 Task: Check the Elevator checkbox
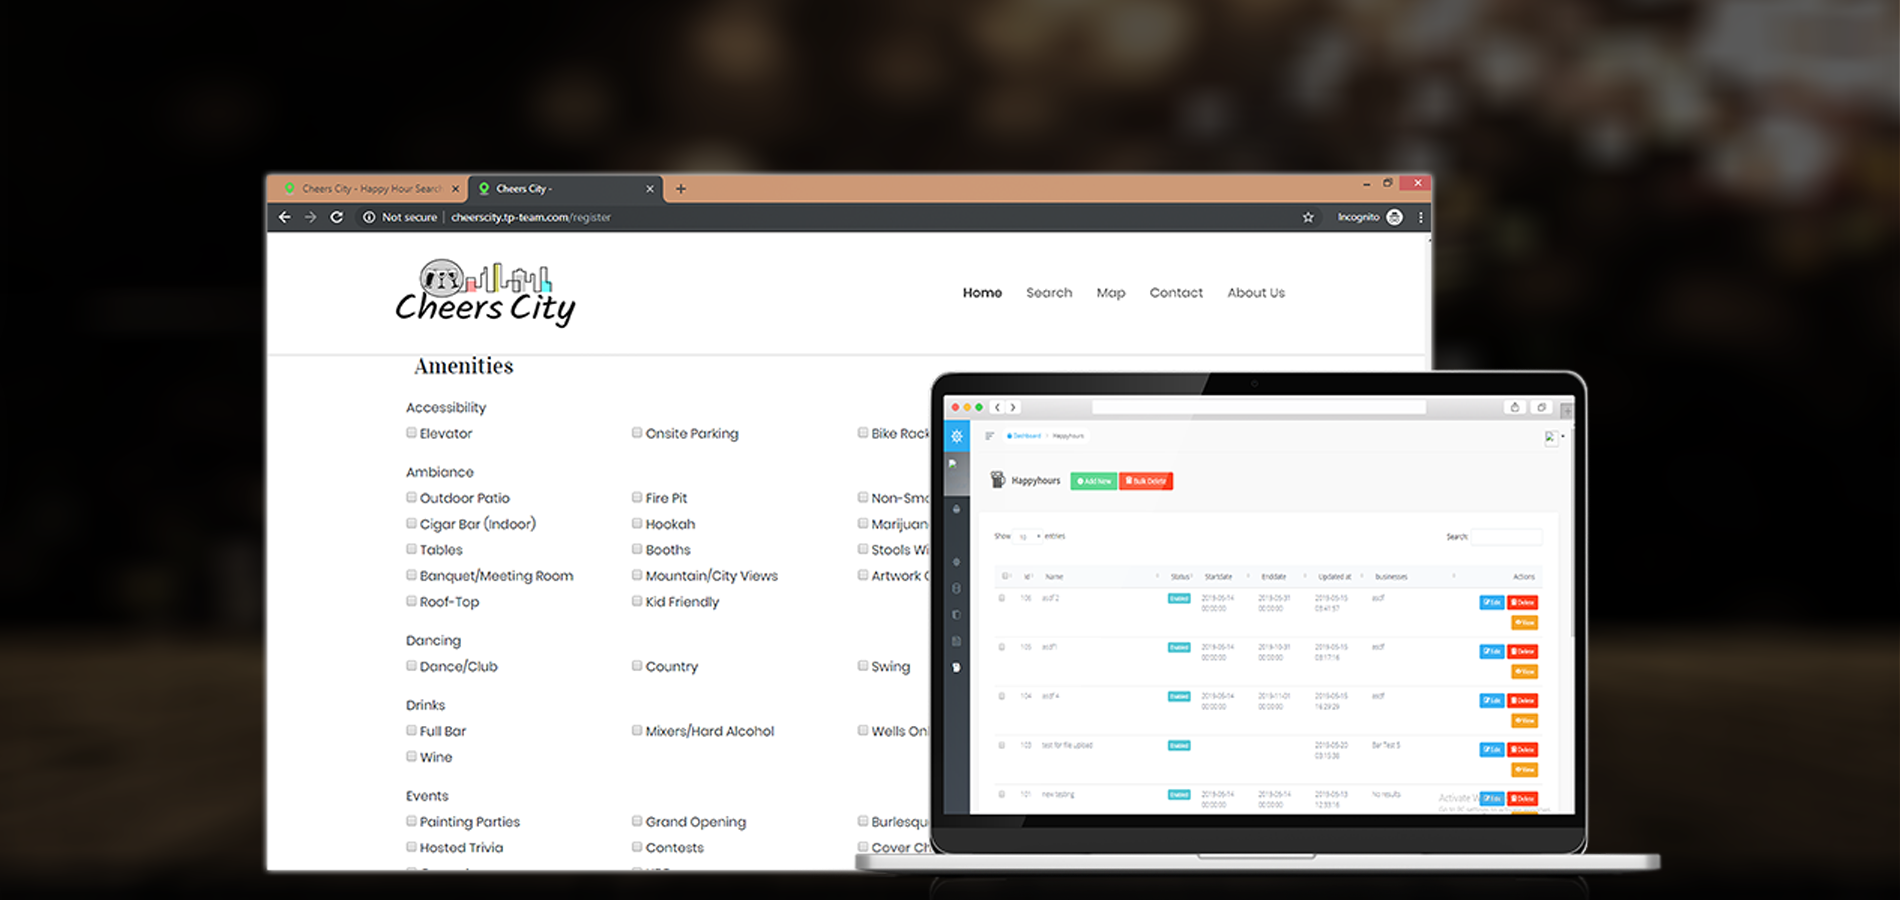pyautogui.click(x=411, y=433)
